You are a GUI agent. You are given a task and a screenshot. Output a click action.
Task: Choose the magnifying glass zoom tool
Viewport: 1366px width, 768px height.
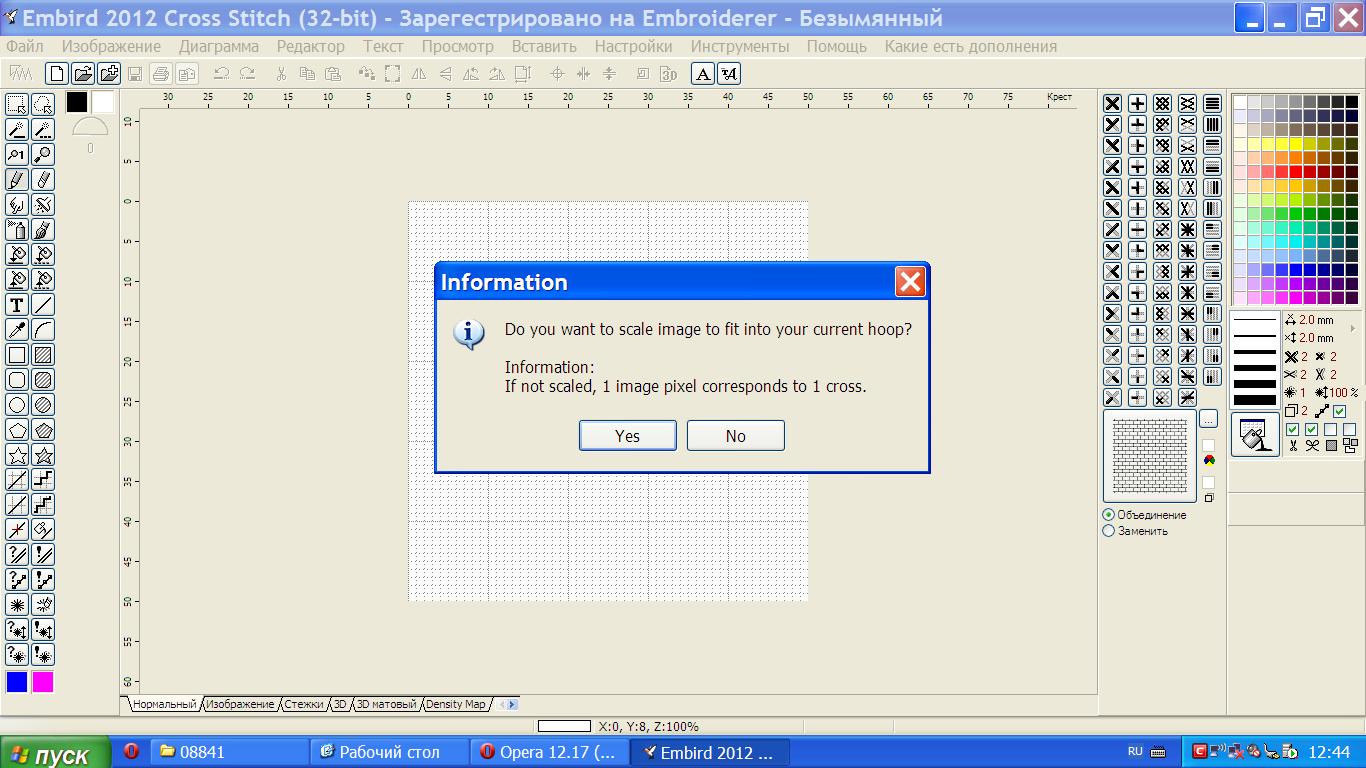pyautogui.click(x=43, y=155)
